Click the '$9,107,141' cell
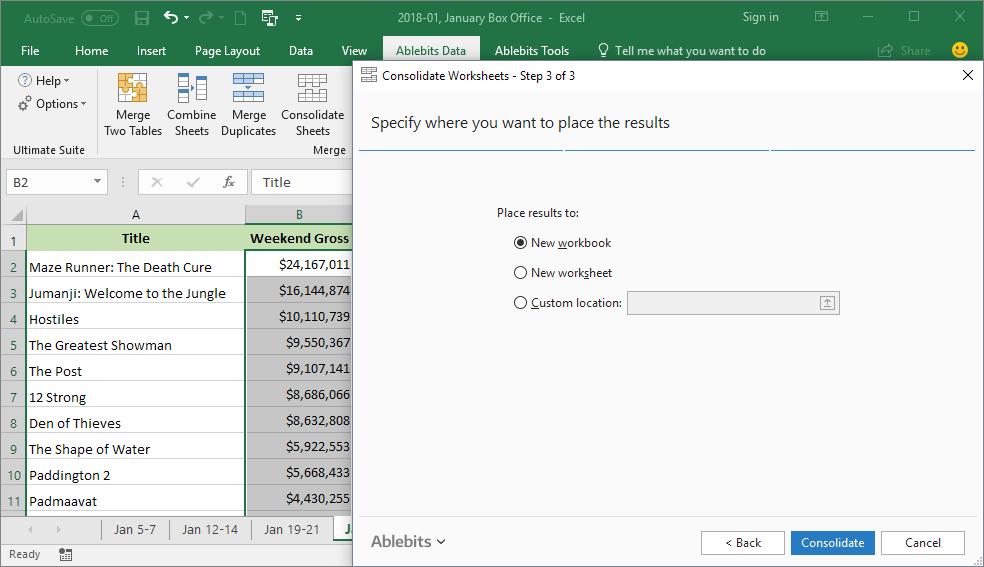Viewport: 984px width, 567px height. (x=299, y=369)
